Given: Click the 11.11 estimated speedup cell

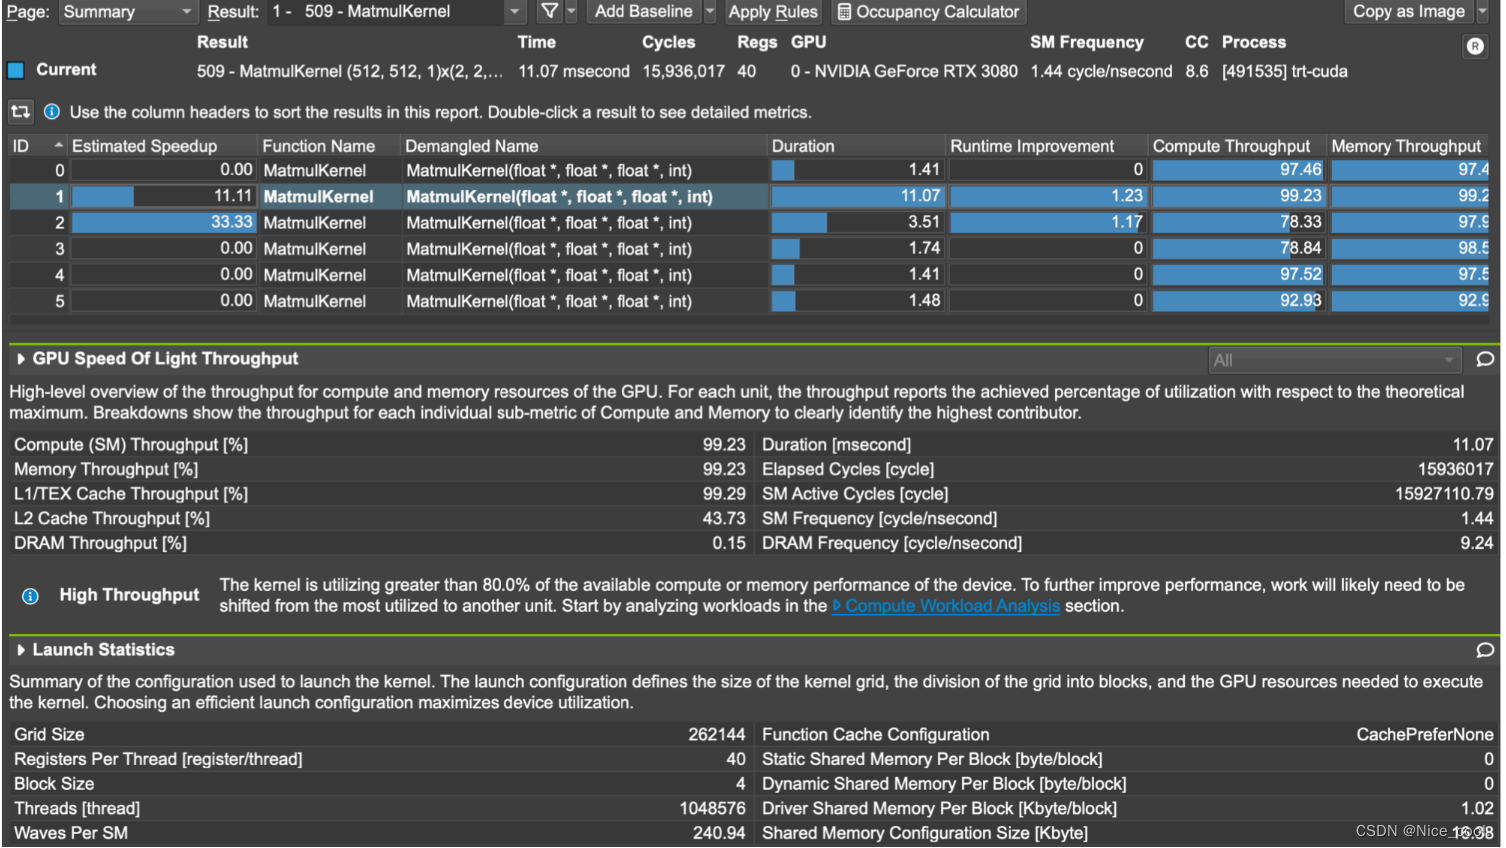Looking at the screenshot, I should [163, 196].
